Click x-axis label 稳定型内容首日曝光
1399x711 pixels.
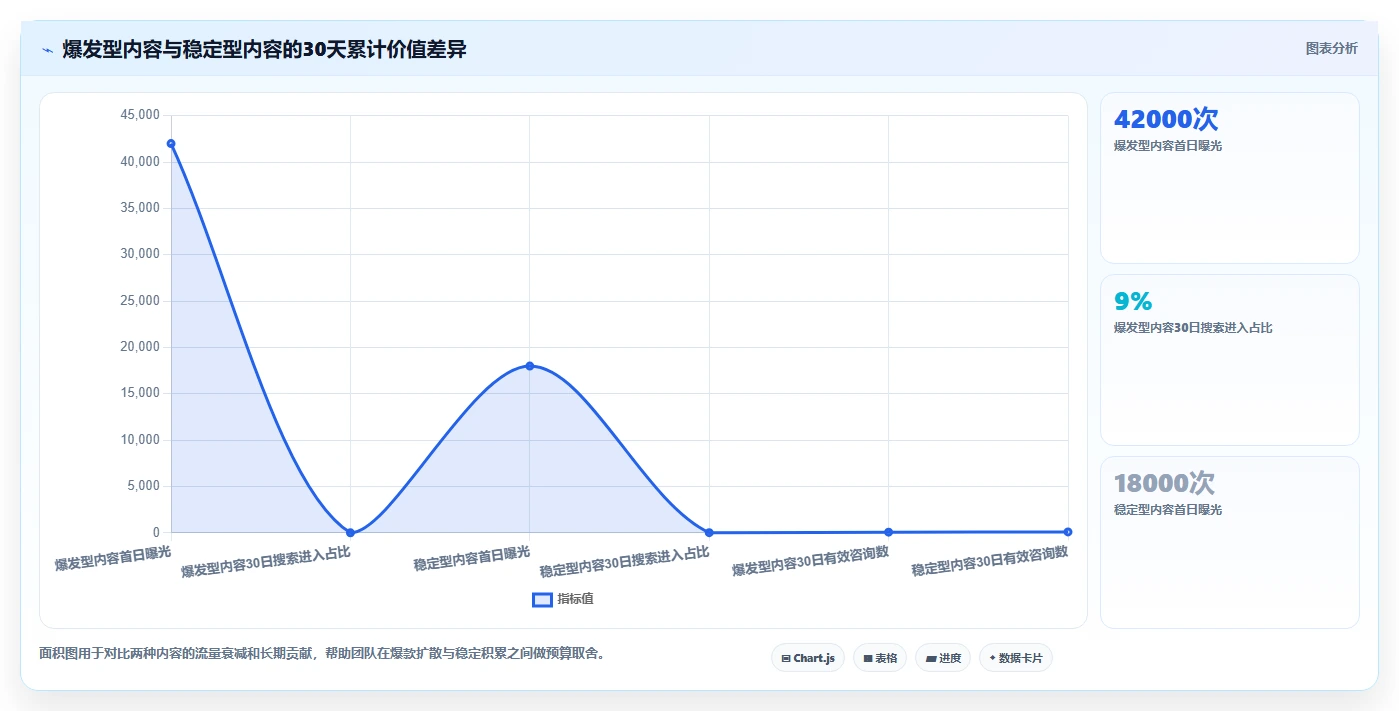[472, 558]
